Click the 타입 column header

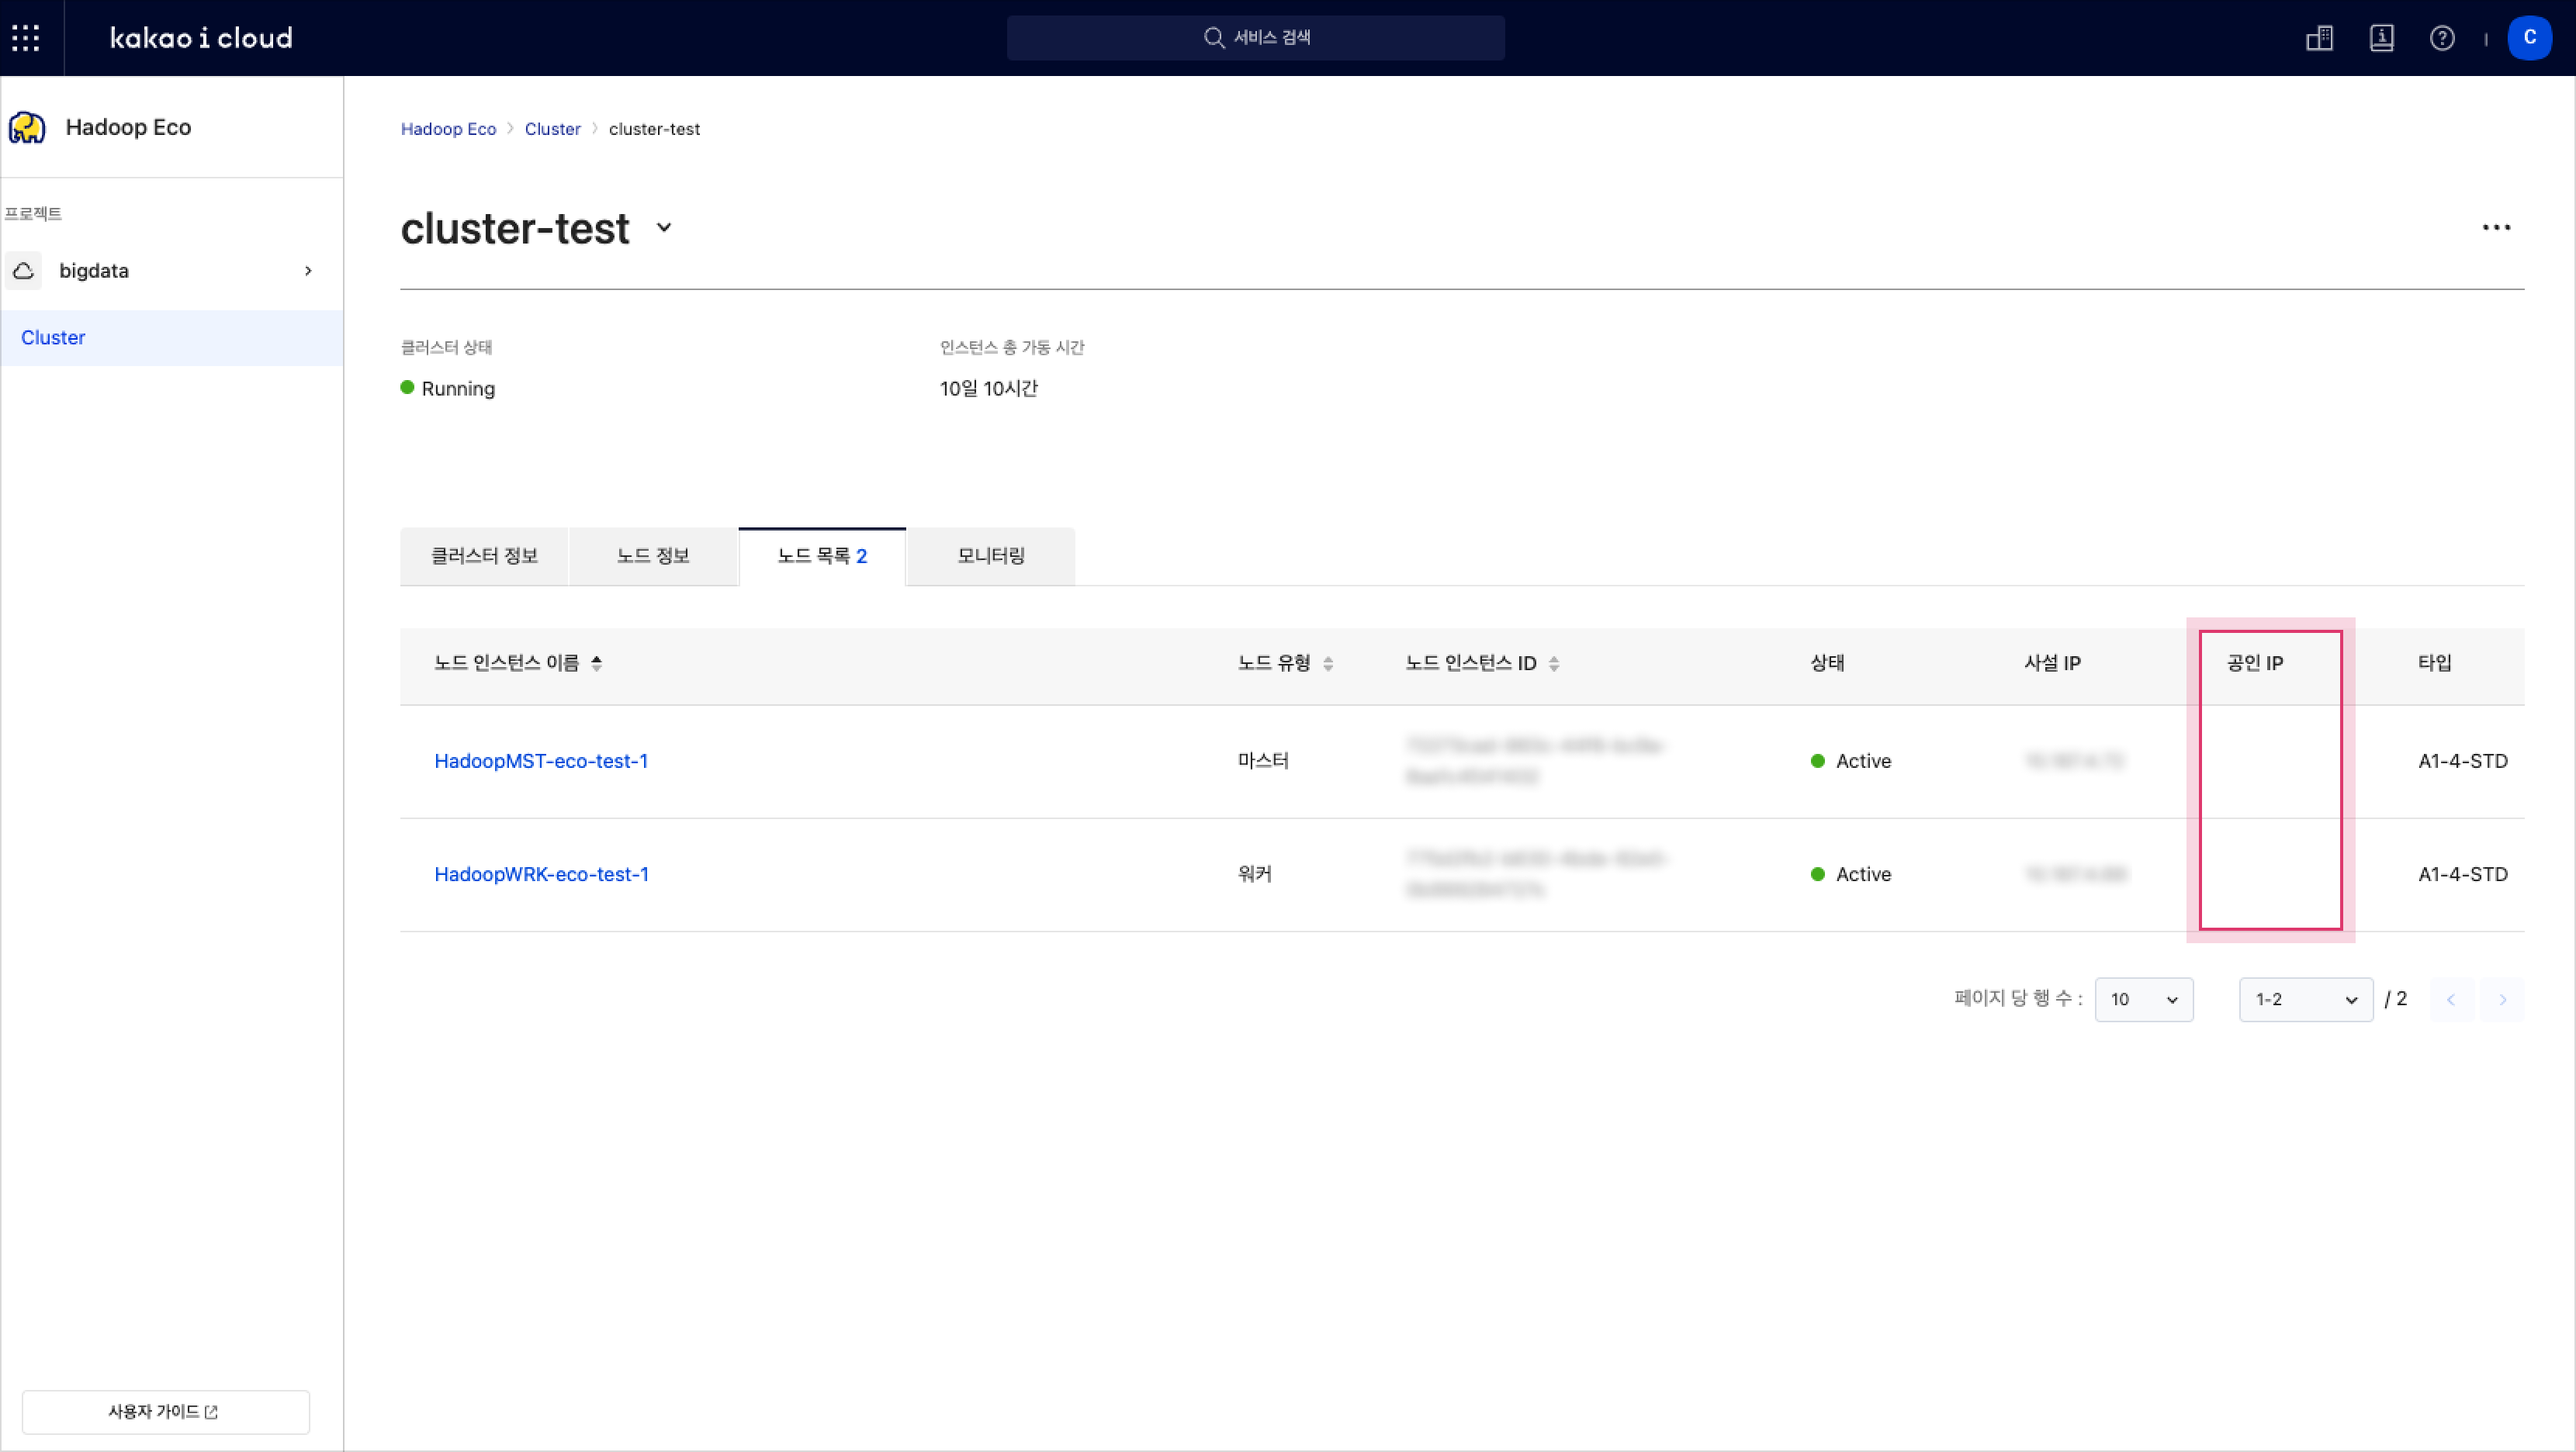2434,663
